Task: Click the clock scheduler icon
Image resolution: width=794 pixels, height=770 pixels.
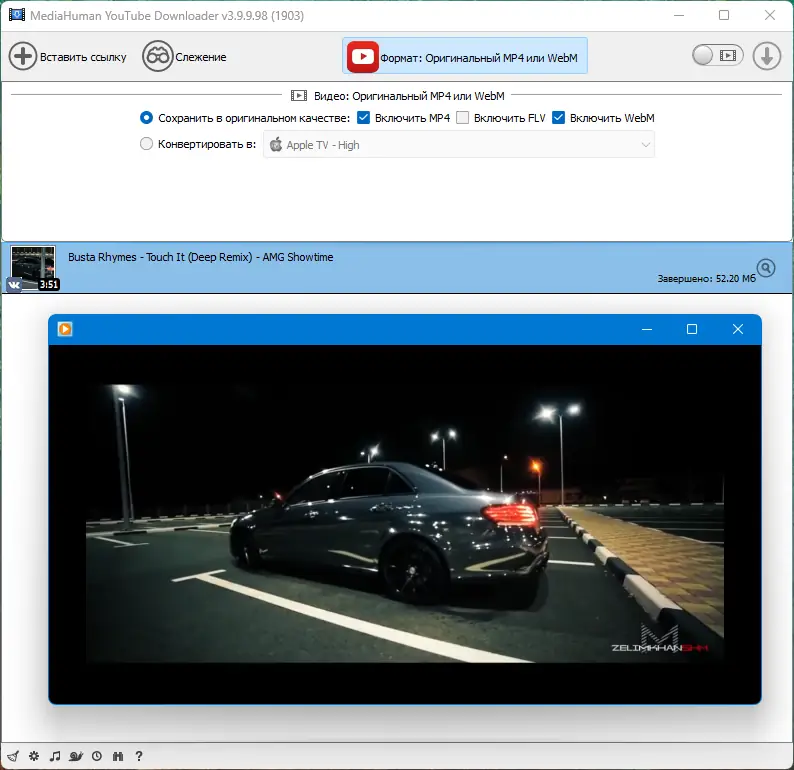Action: point(97,756)
